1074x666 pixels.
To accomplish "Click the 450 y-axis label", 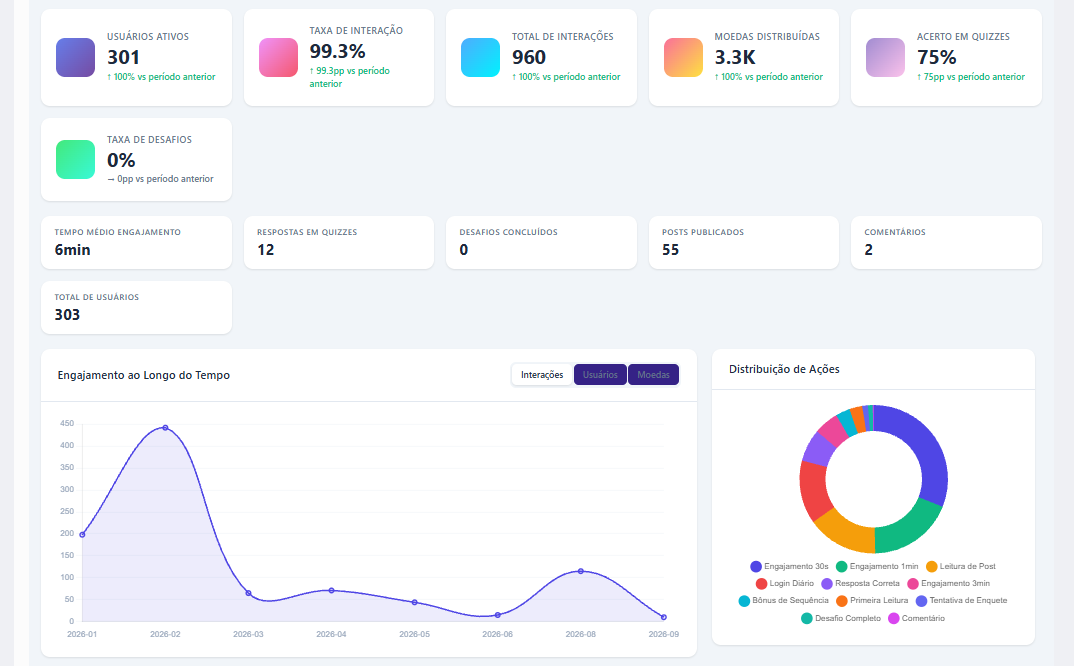I will point(67,423).
